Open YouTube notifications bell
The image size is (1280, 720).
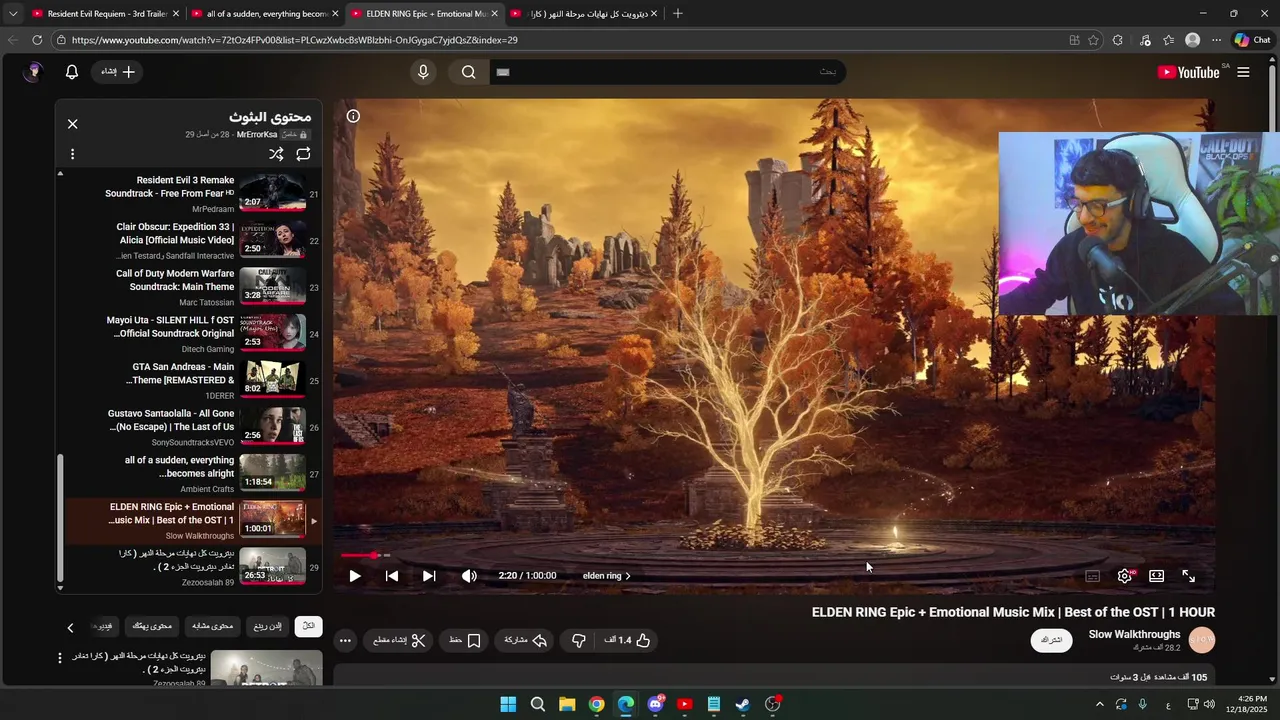(x=72, y=72)
